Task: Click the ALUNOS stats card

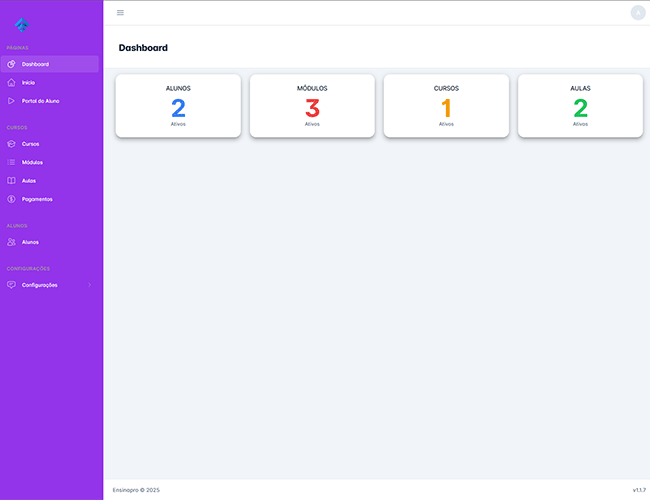Action: pos(178,106)
